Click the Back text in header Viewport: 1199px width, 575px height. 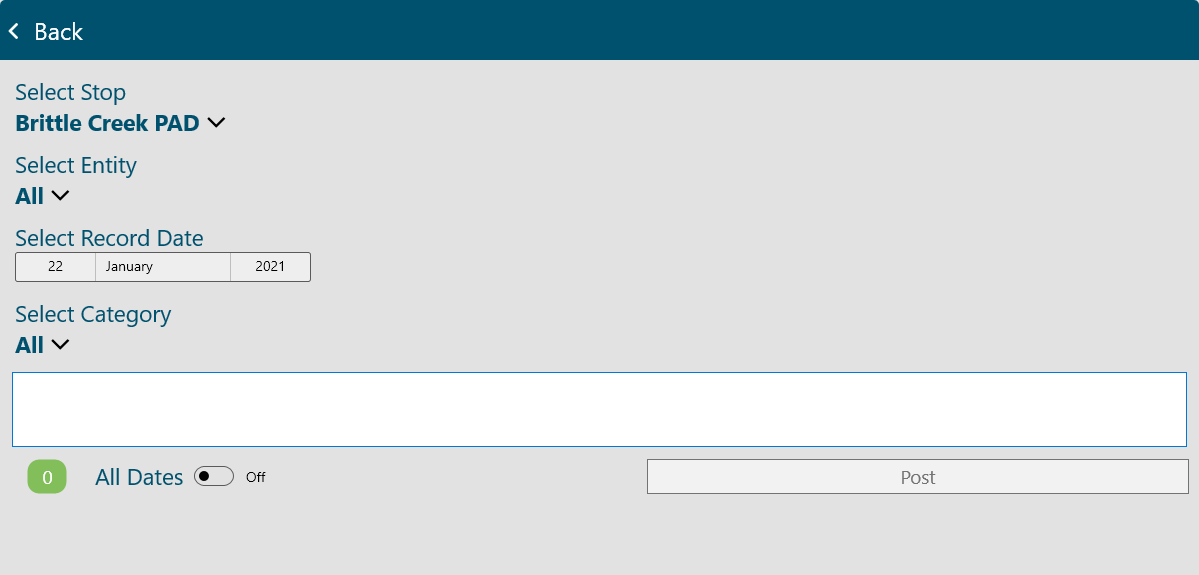[x=58, y=31]
